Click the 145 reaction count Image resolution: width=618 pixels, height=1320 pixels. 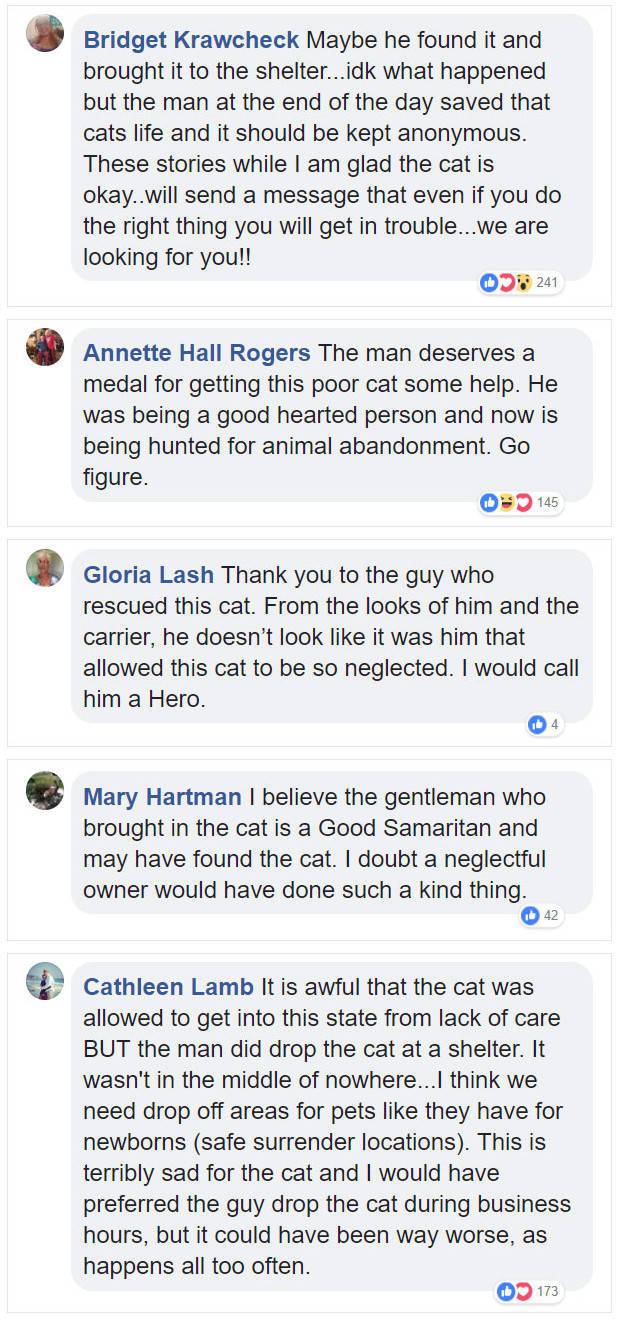click(547, 503)
